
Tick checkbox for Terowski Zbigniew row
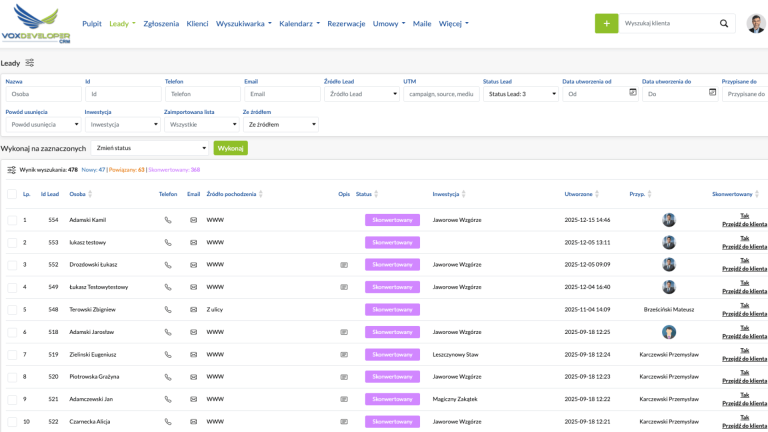[11, 310]
